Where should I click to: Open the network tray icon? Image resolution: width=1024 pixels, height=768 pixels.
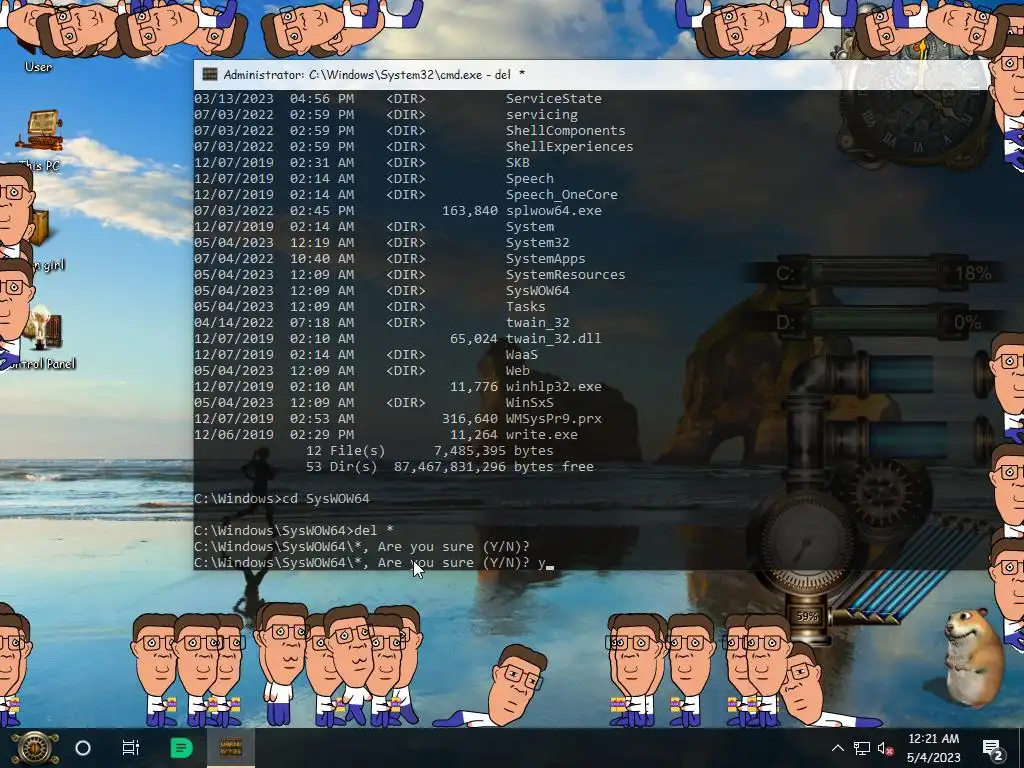pyautogui.click(x=861, y=748)
